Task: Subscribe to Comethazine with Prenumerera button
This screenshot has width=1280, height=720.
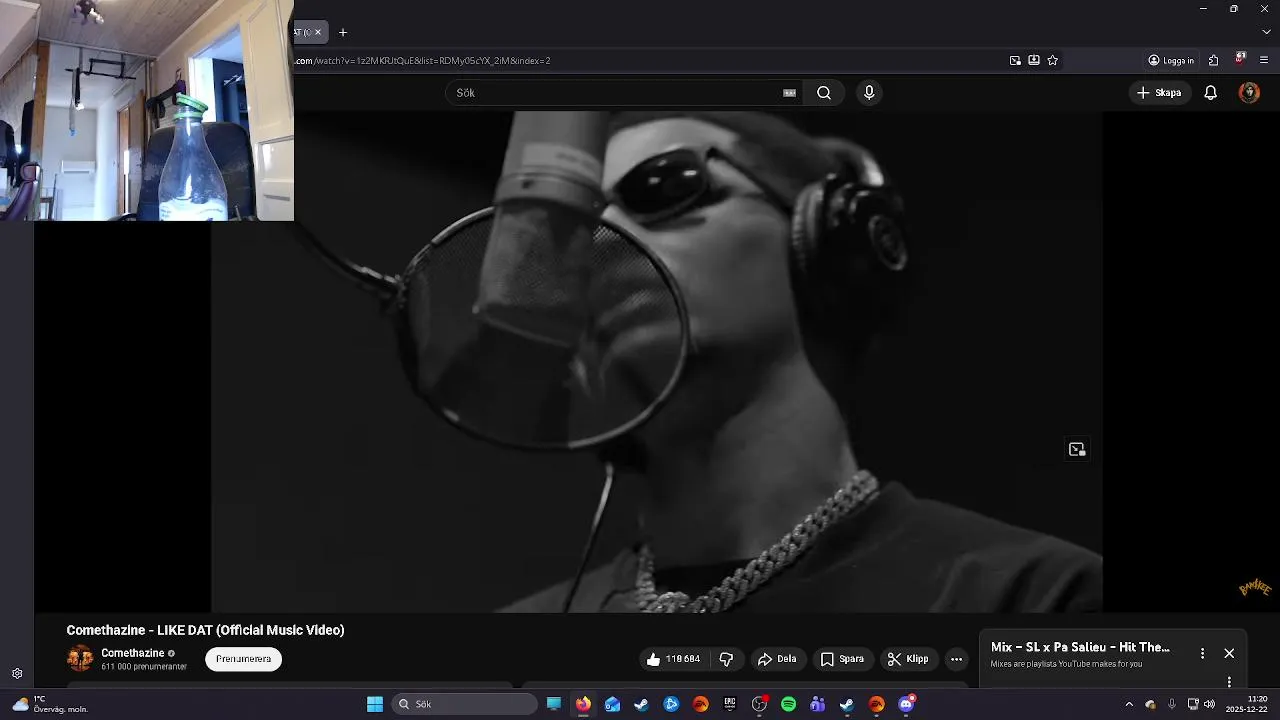Action: coord(243,659)
